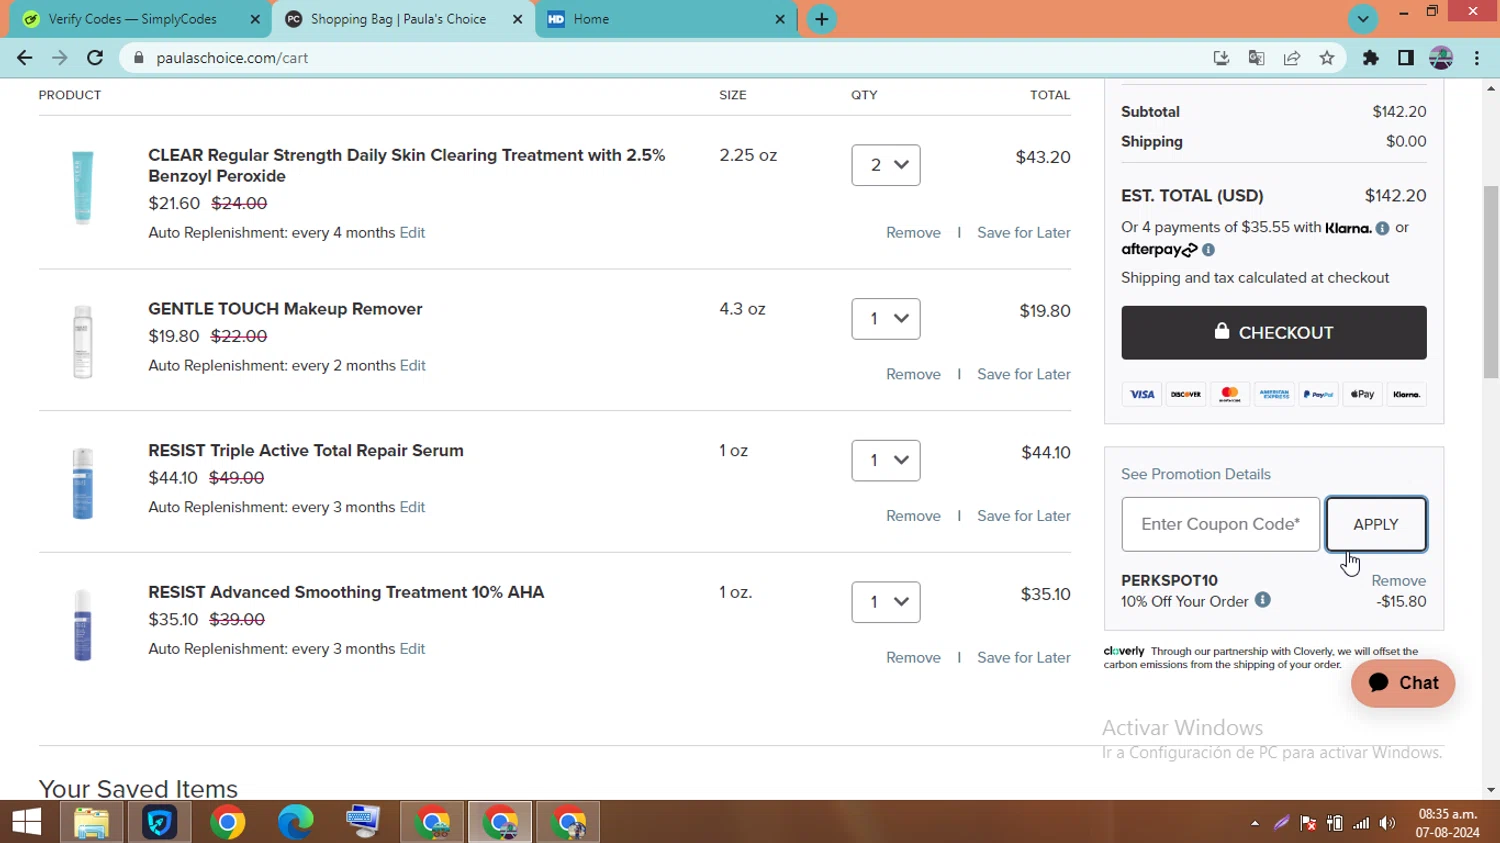Apply the coupon with APPLY button
This screenshot has height=843, width=1500.
click(x=1376, y=524)
